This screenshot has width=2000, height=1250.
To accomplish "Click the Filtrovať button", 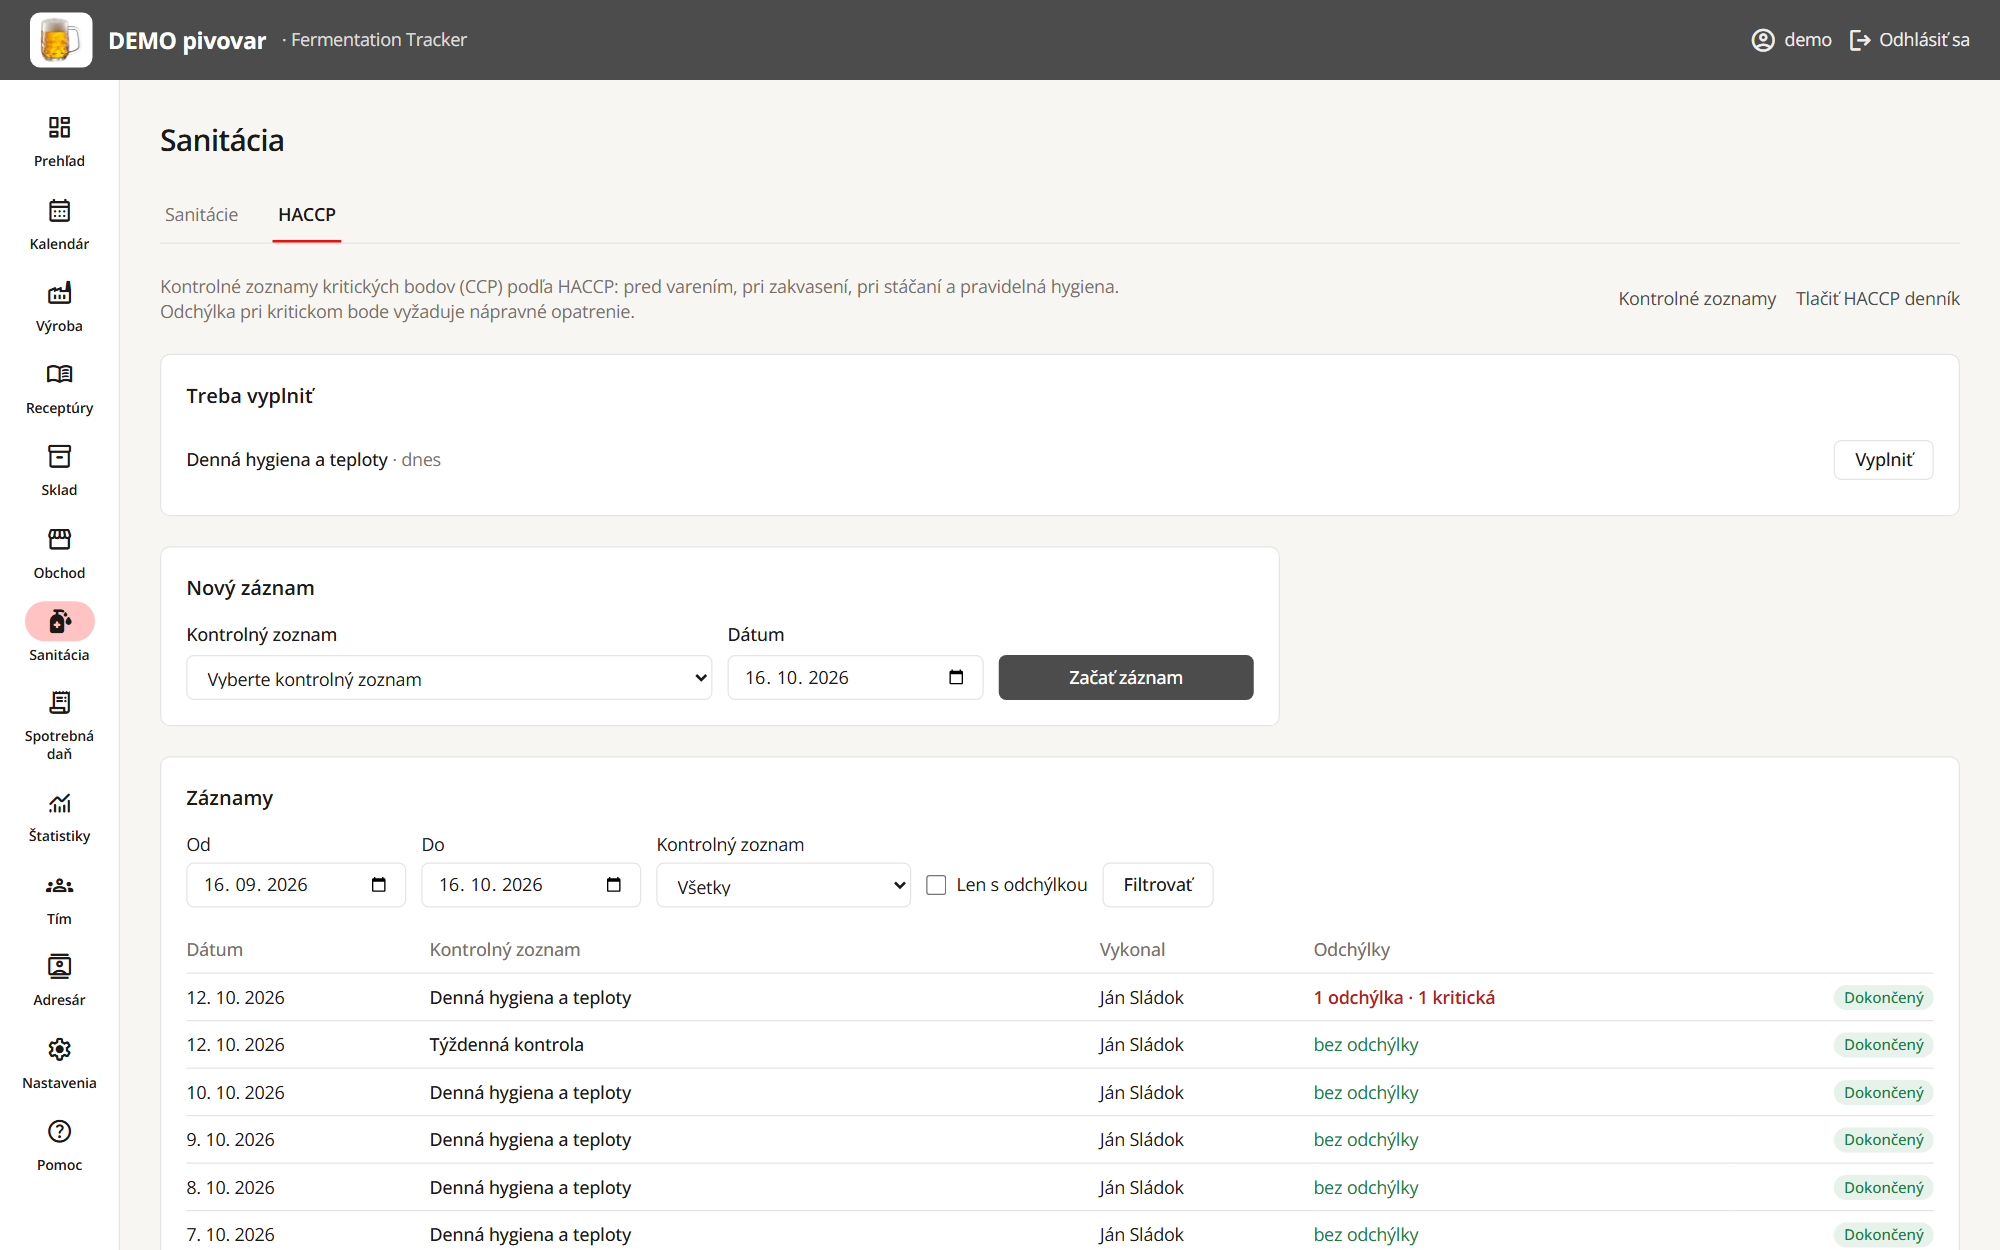I will [1157, 885].
